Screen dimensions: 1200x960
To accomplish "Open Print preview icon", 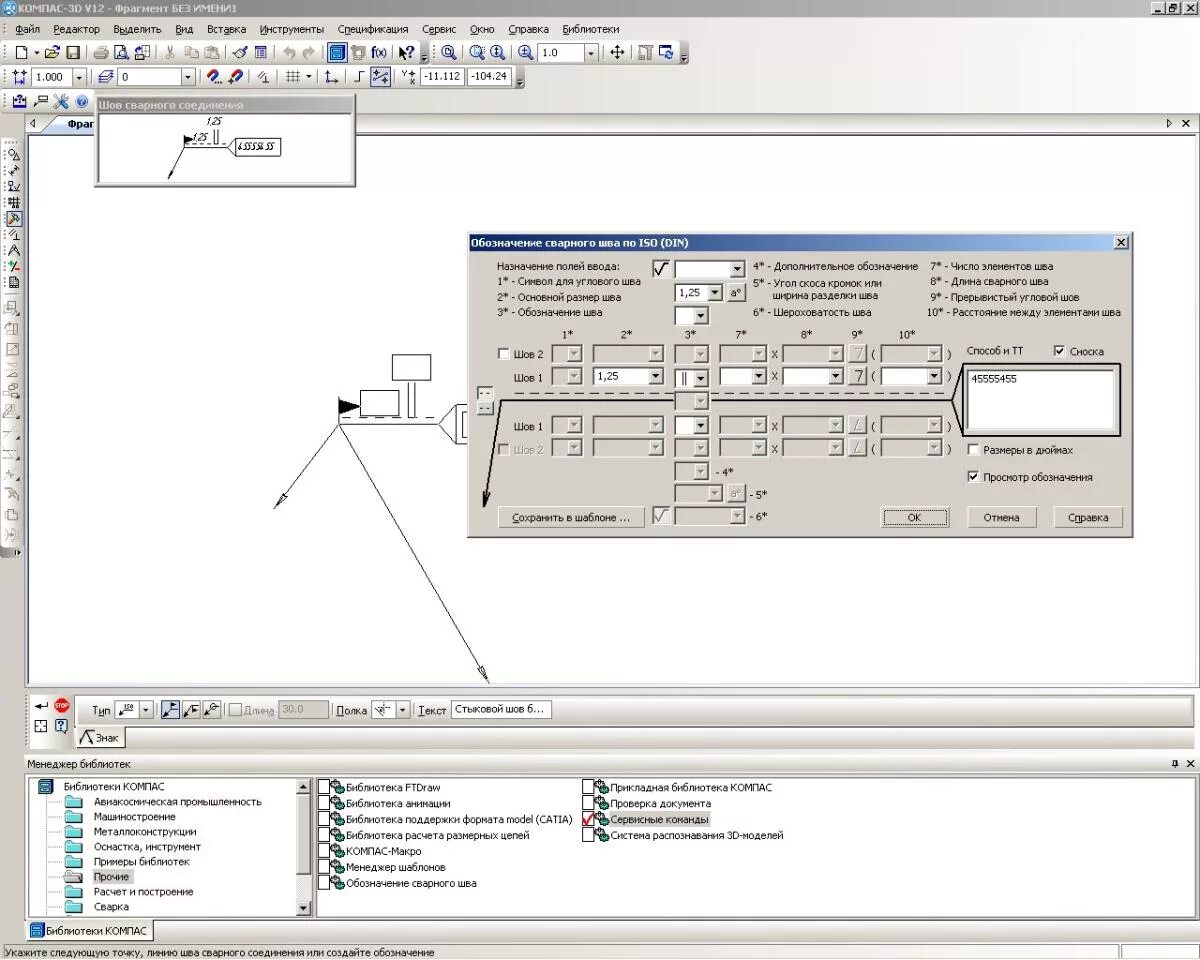I will click(121, 53).
